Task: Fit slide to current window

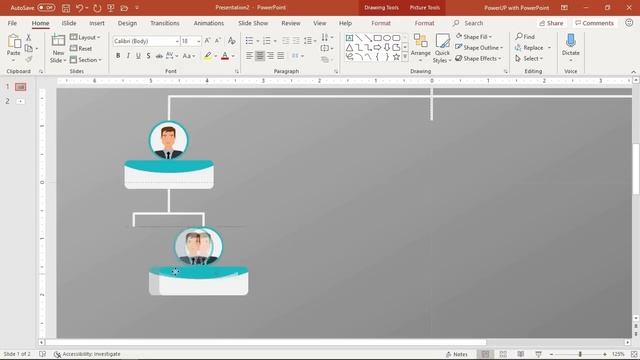Action: tap(634, 354)
